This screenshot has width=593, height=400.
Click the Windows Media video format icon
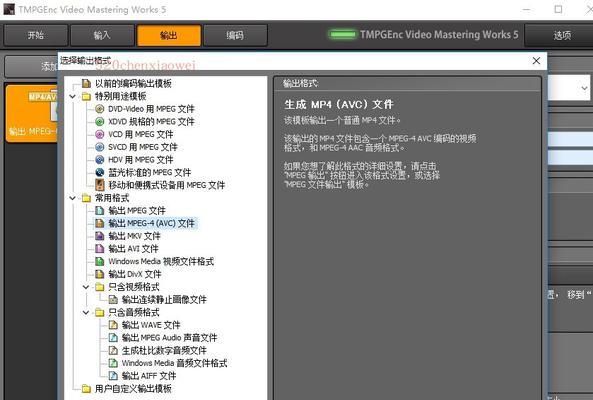click(x=99, y=261)
